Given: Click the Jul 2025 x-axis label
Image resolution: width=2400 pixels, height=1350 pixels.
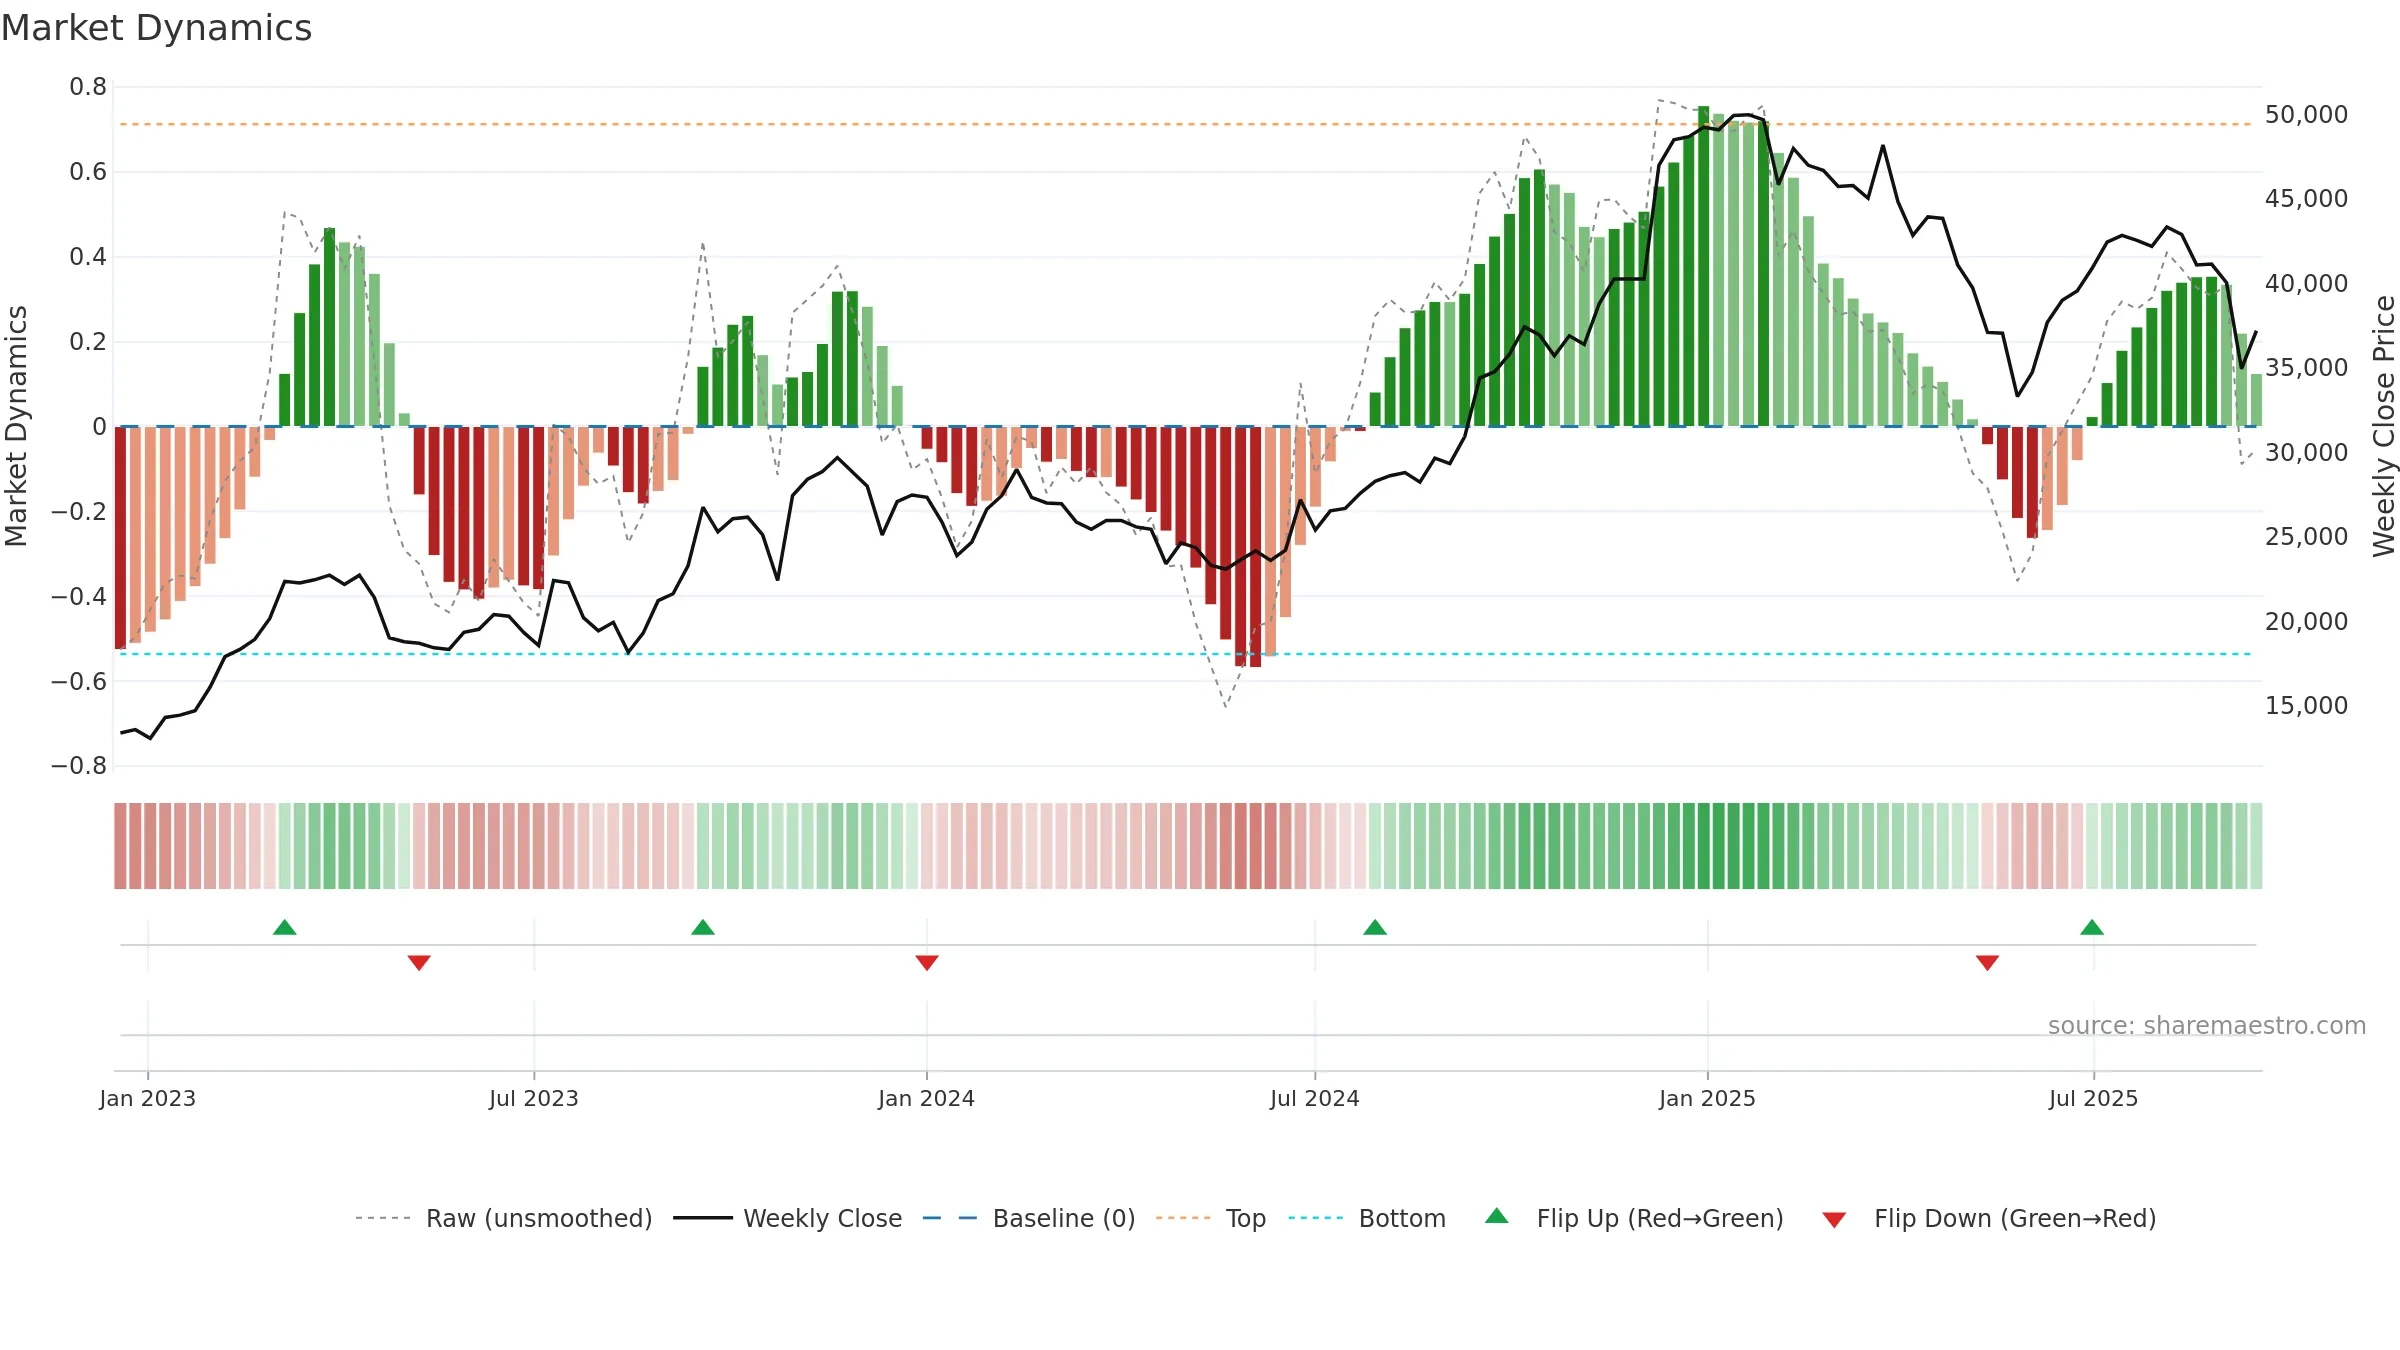Looking at the screenshot, I should coord(2094,1098).
